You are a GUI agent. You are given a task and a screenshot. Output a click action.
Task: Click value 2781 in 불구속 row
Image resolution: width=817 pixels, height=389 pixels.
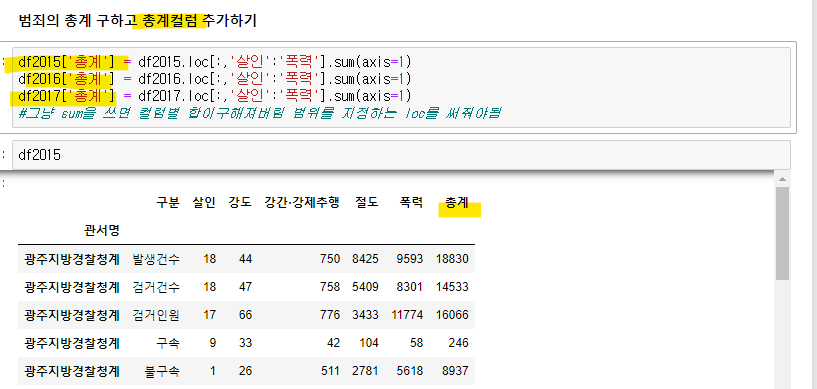click(x=366, y=371)
